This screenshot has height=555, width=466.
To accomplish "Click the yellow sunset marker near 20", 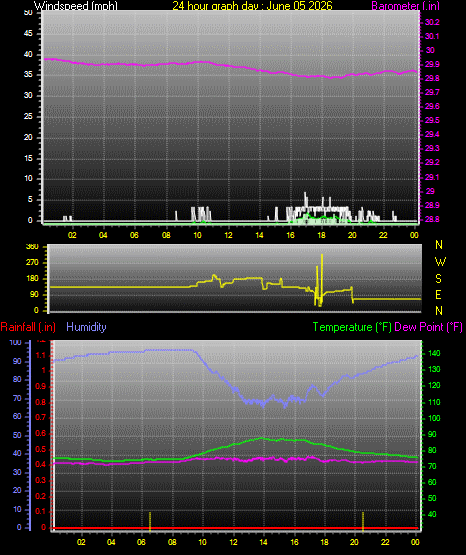I will [x=363, y=521].
